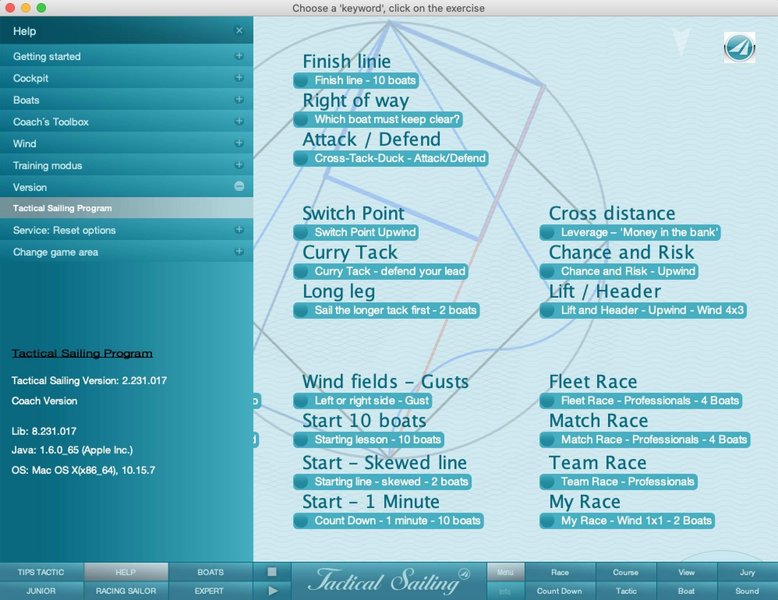Image resolution: width=778 pixels, height=600 pixels.
Task: Open the Course toolbar option
Action: pos(626,572)
